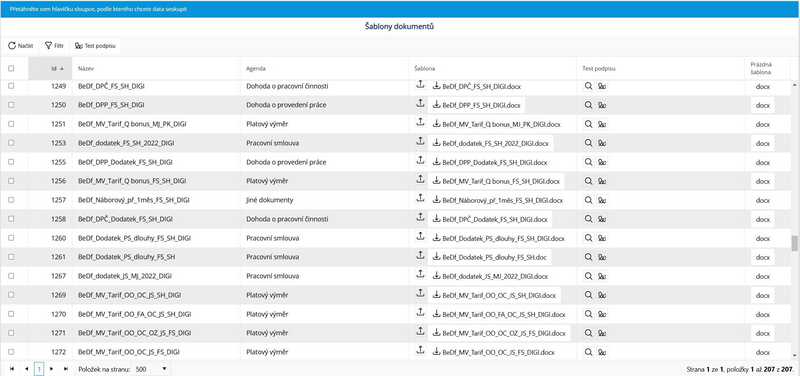Open empty docx template for row 1249
The height and width of the screenshot is (376, 800).
[x=763, y=87]
